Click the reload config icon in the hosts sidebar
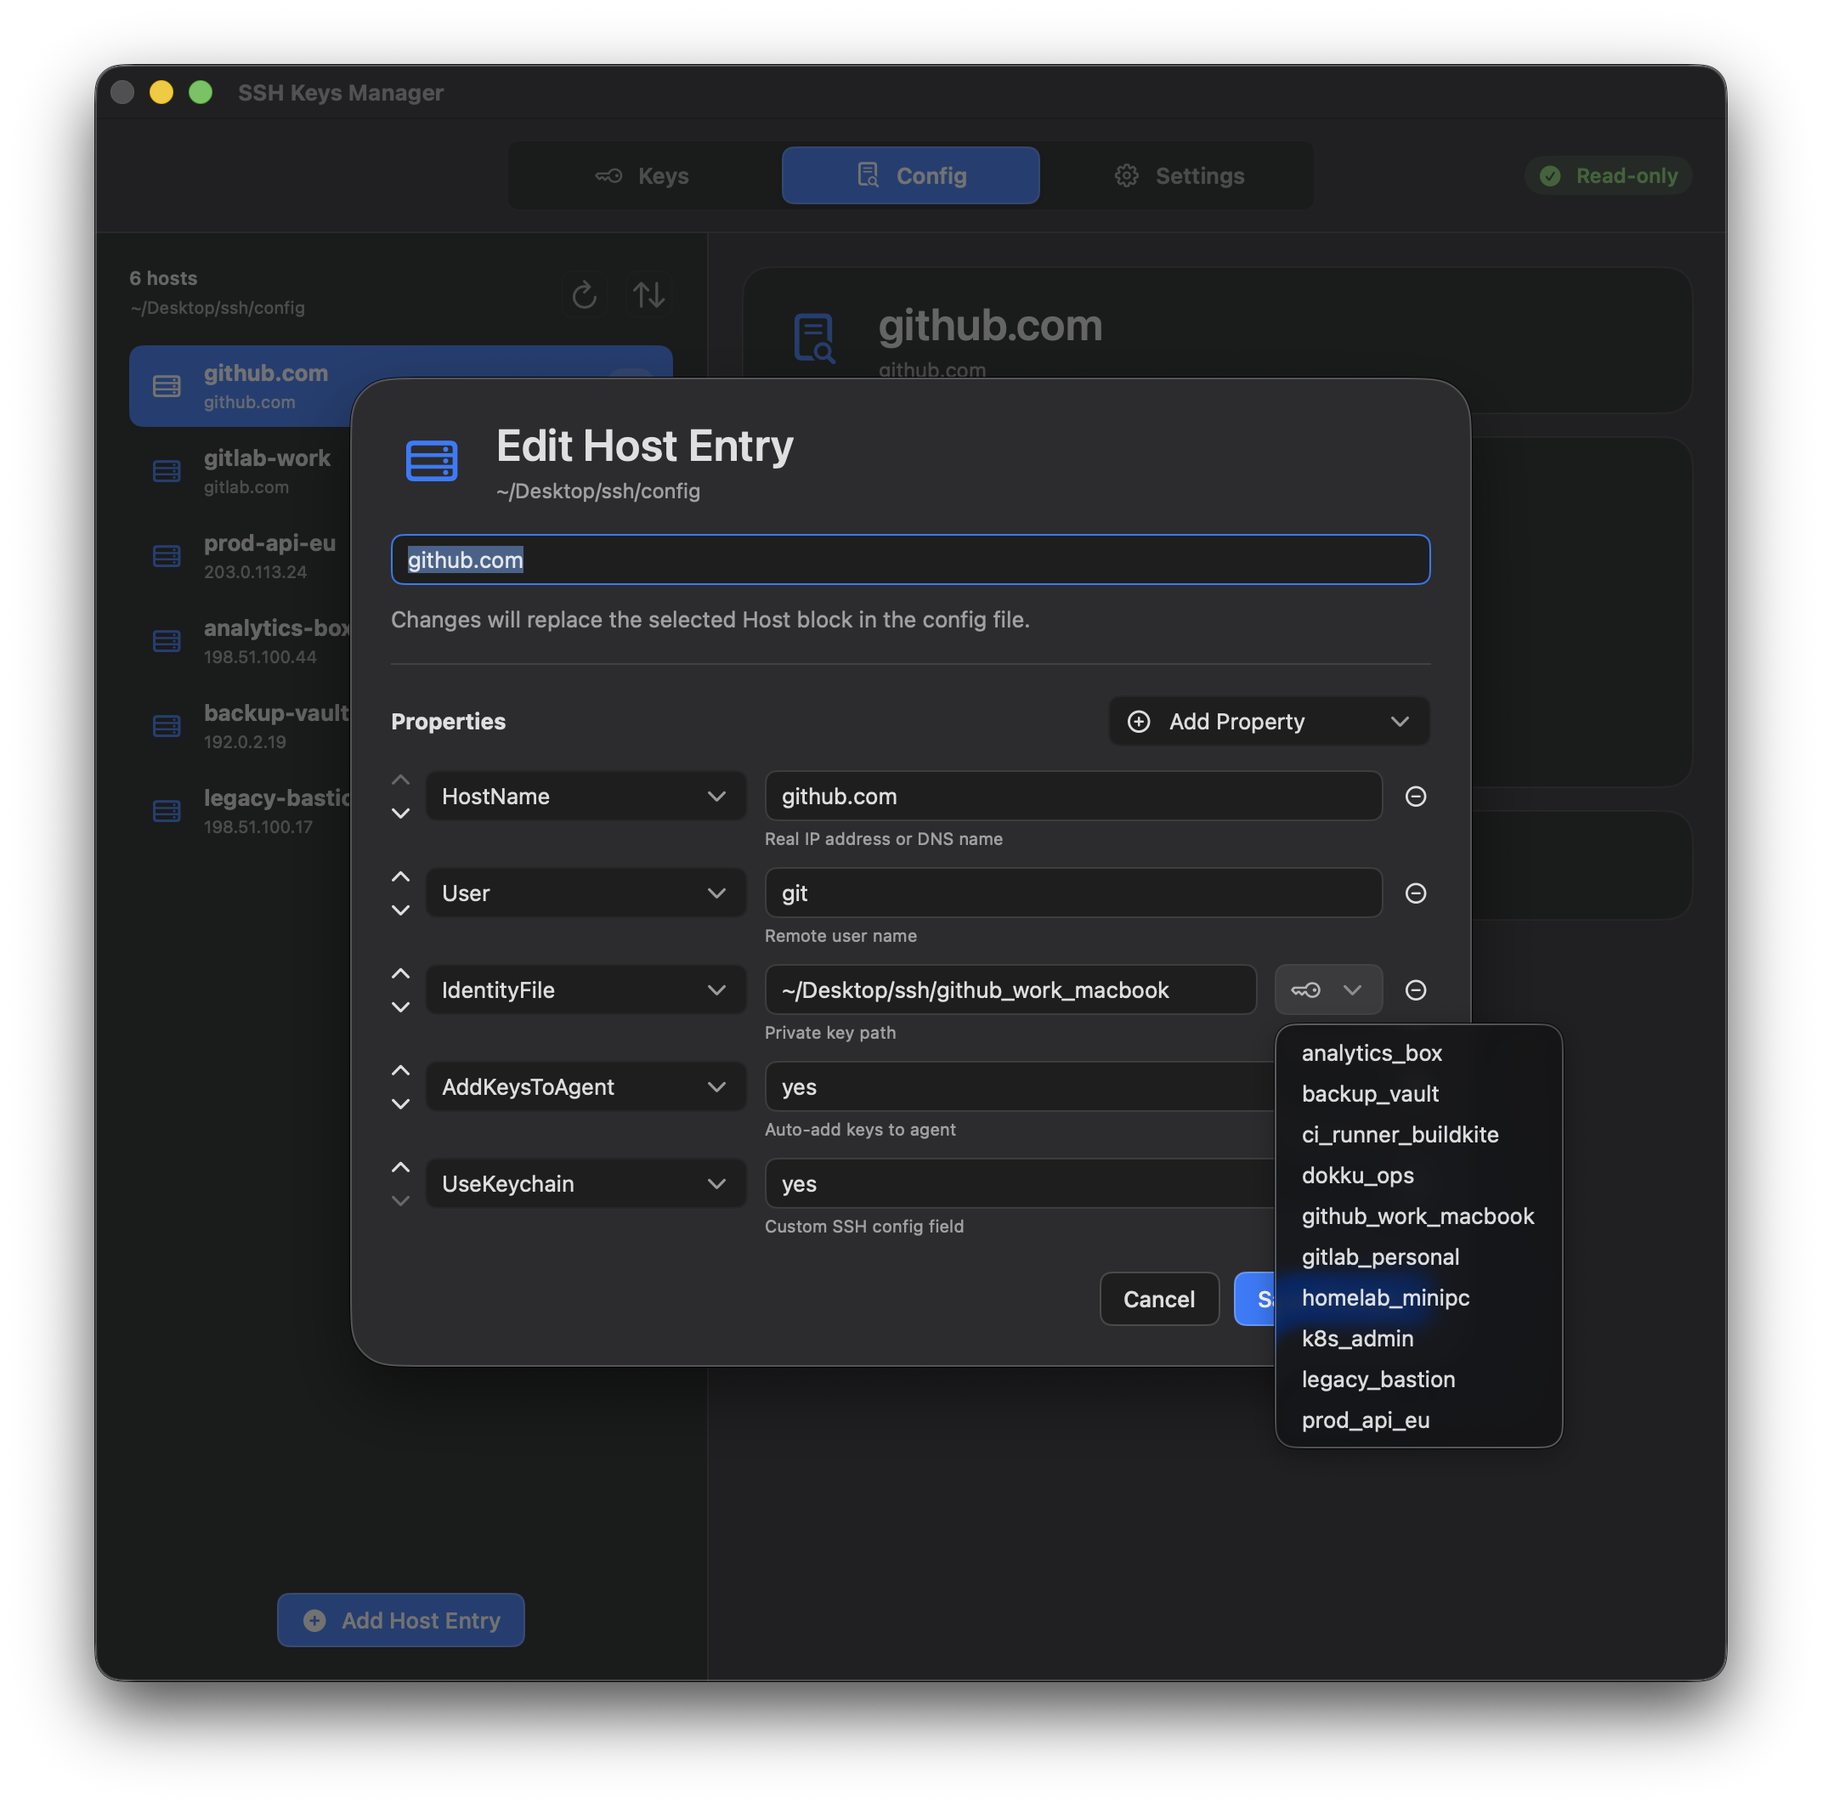This screenshot has height=1807, width=1822. (584, 295)
